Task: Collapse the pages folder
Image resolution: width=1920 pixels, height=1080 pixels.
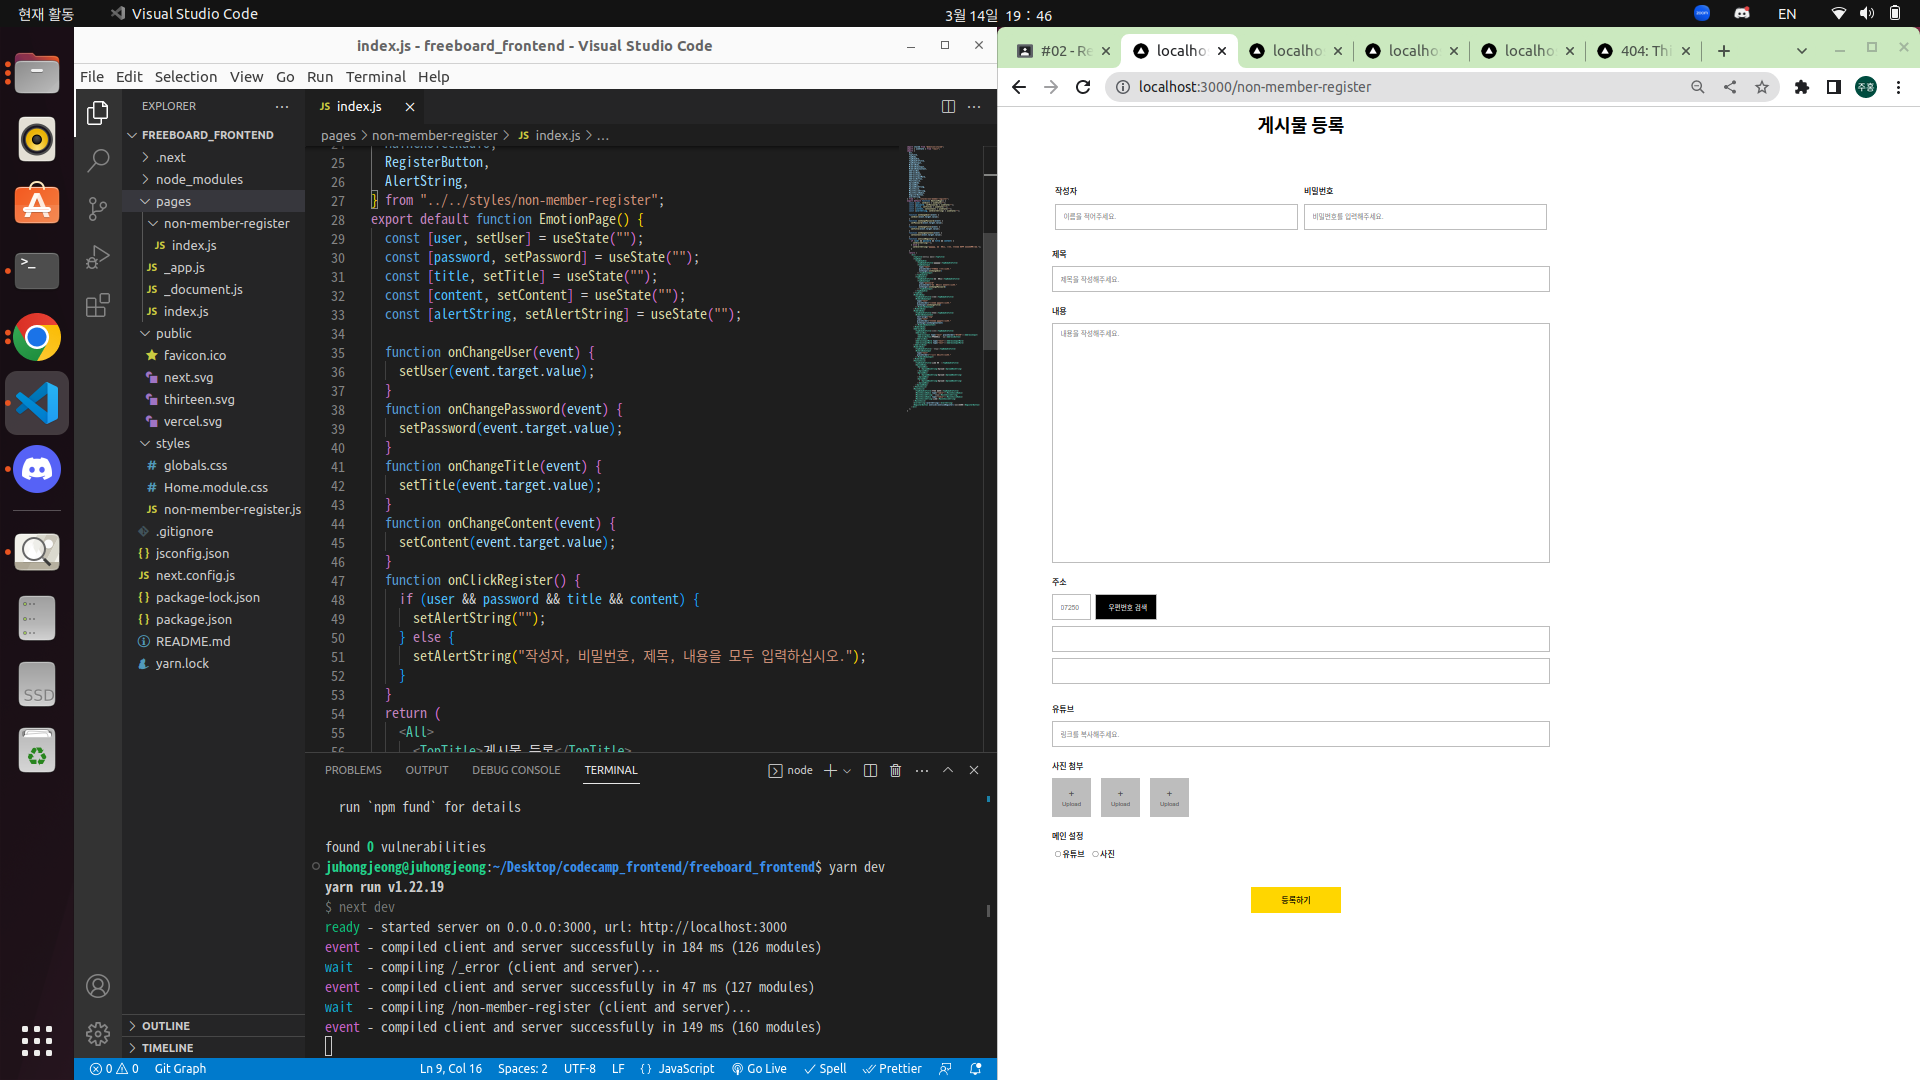Action: click(x=173, y=201)
